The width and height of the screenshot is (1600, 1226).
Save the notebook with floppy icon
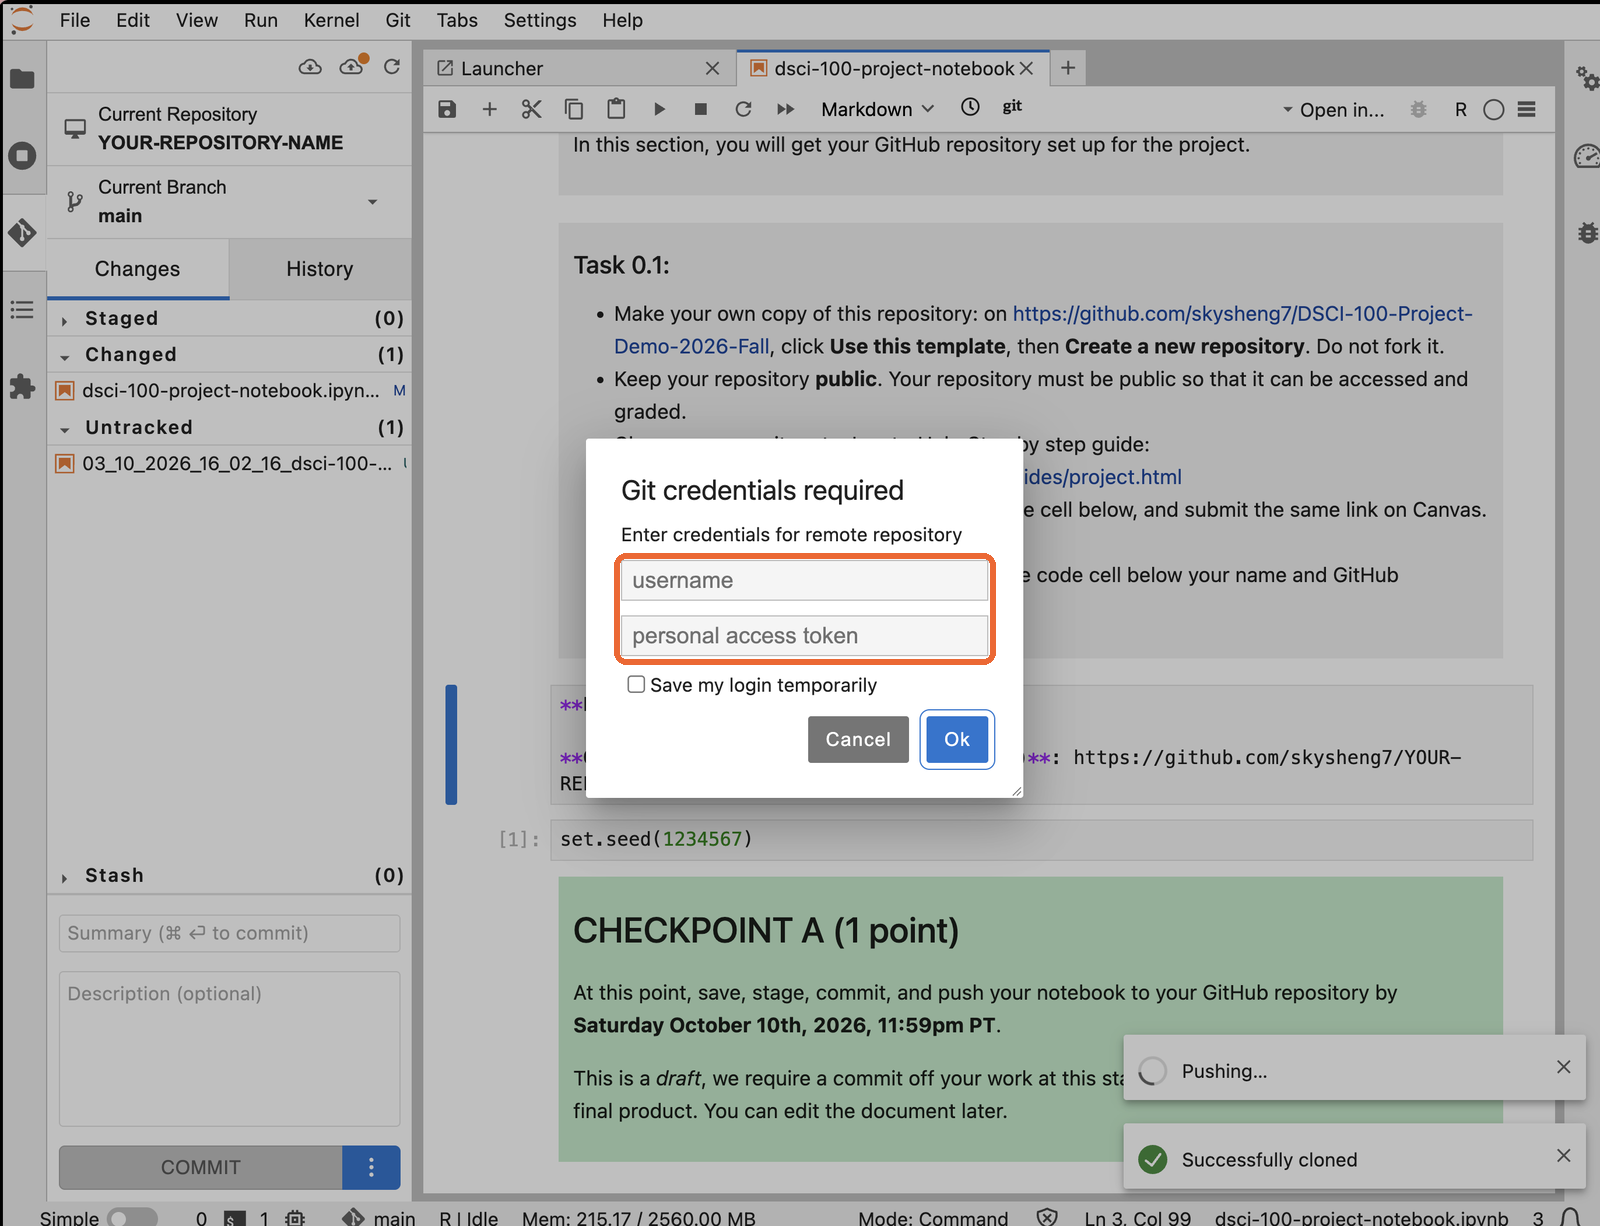coord(447,109)
